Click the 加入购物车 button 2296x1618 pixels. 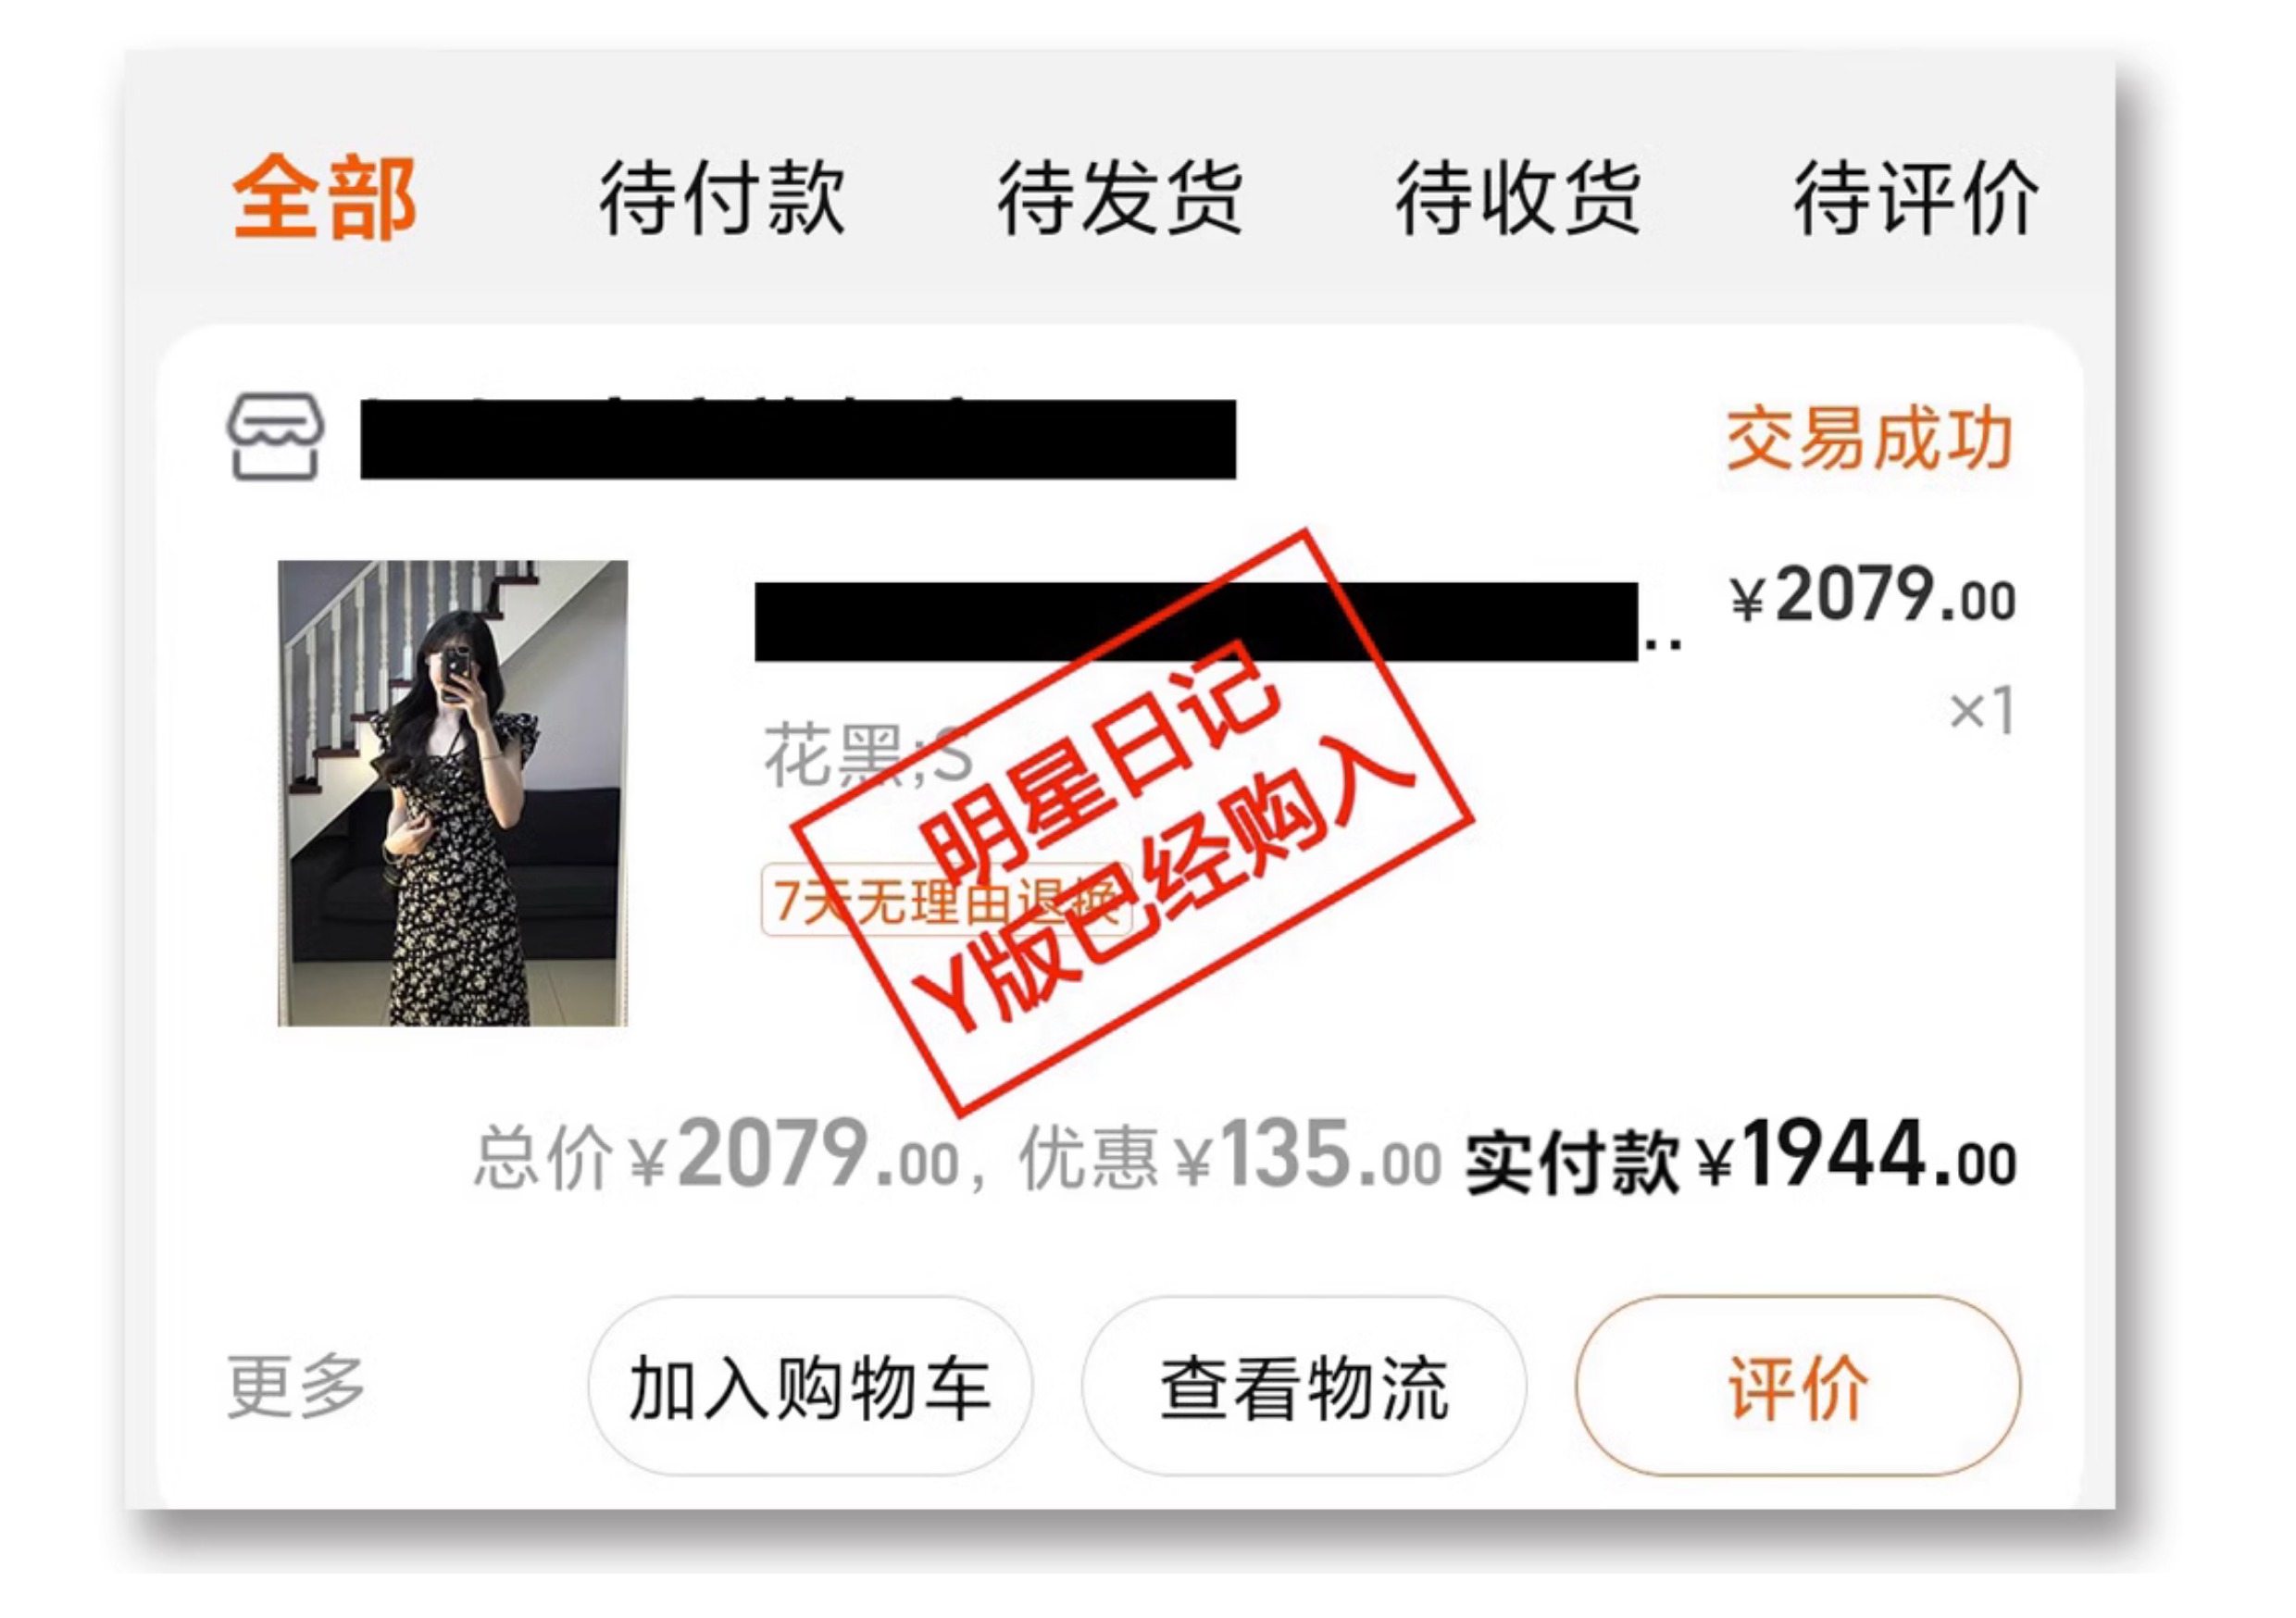click(x=809, y=1387)
